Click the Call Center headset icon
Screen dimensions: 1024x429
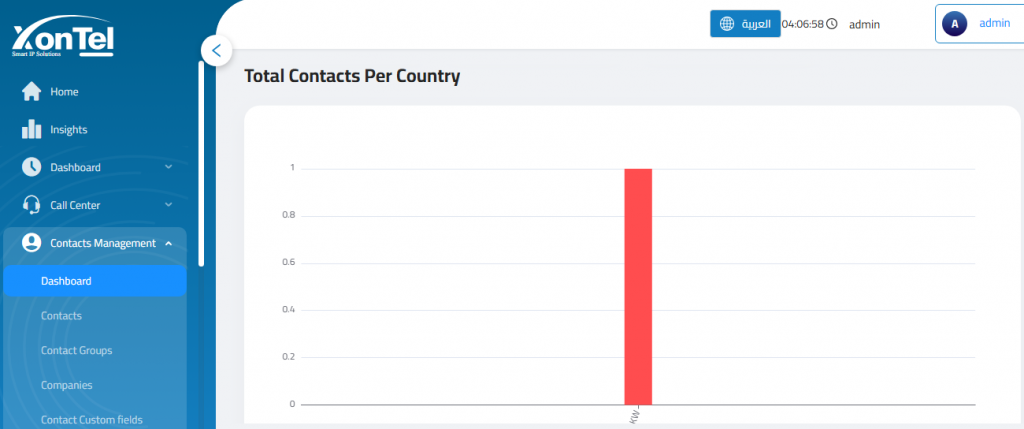[31, 205]
